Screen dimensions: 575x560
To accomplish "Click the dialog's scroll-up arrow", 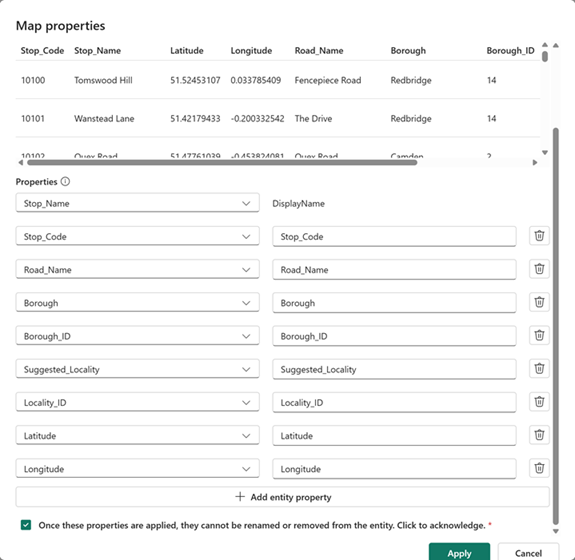I will pyautogui.click(x=556, y=45).
